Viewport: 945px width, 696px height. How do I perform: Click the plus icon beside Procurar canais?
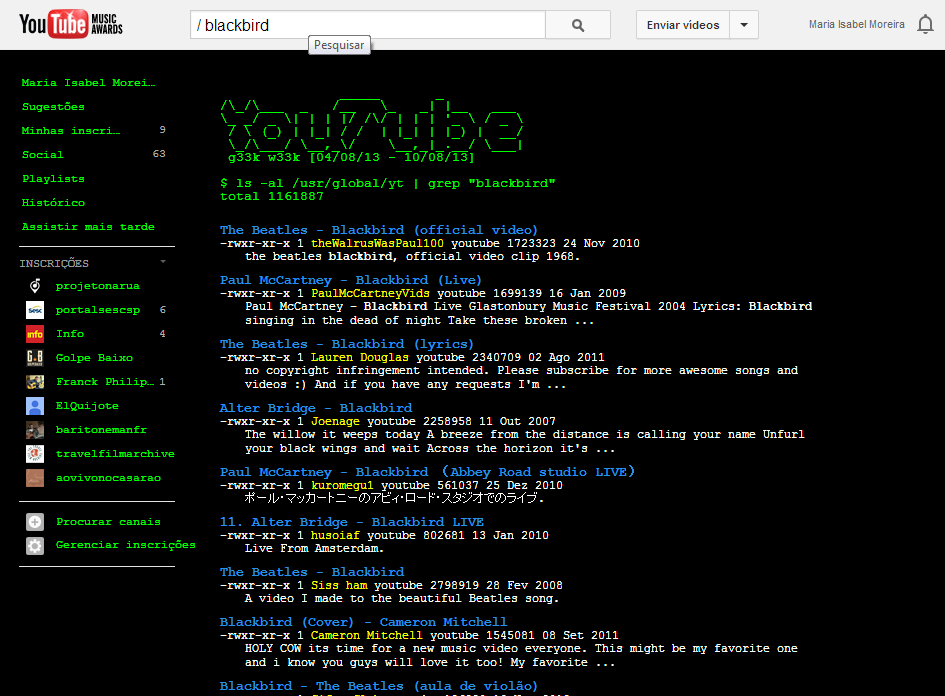click(35, 522)
